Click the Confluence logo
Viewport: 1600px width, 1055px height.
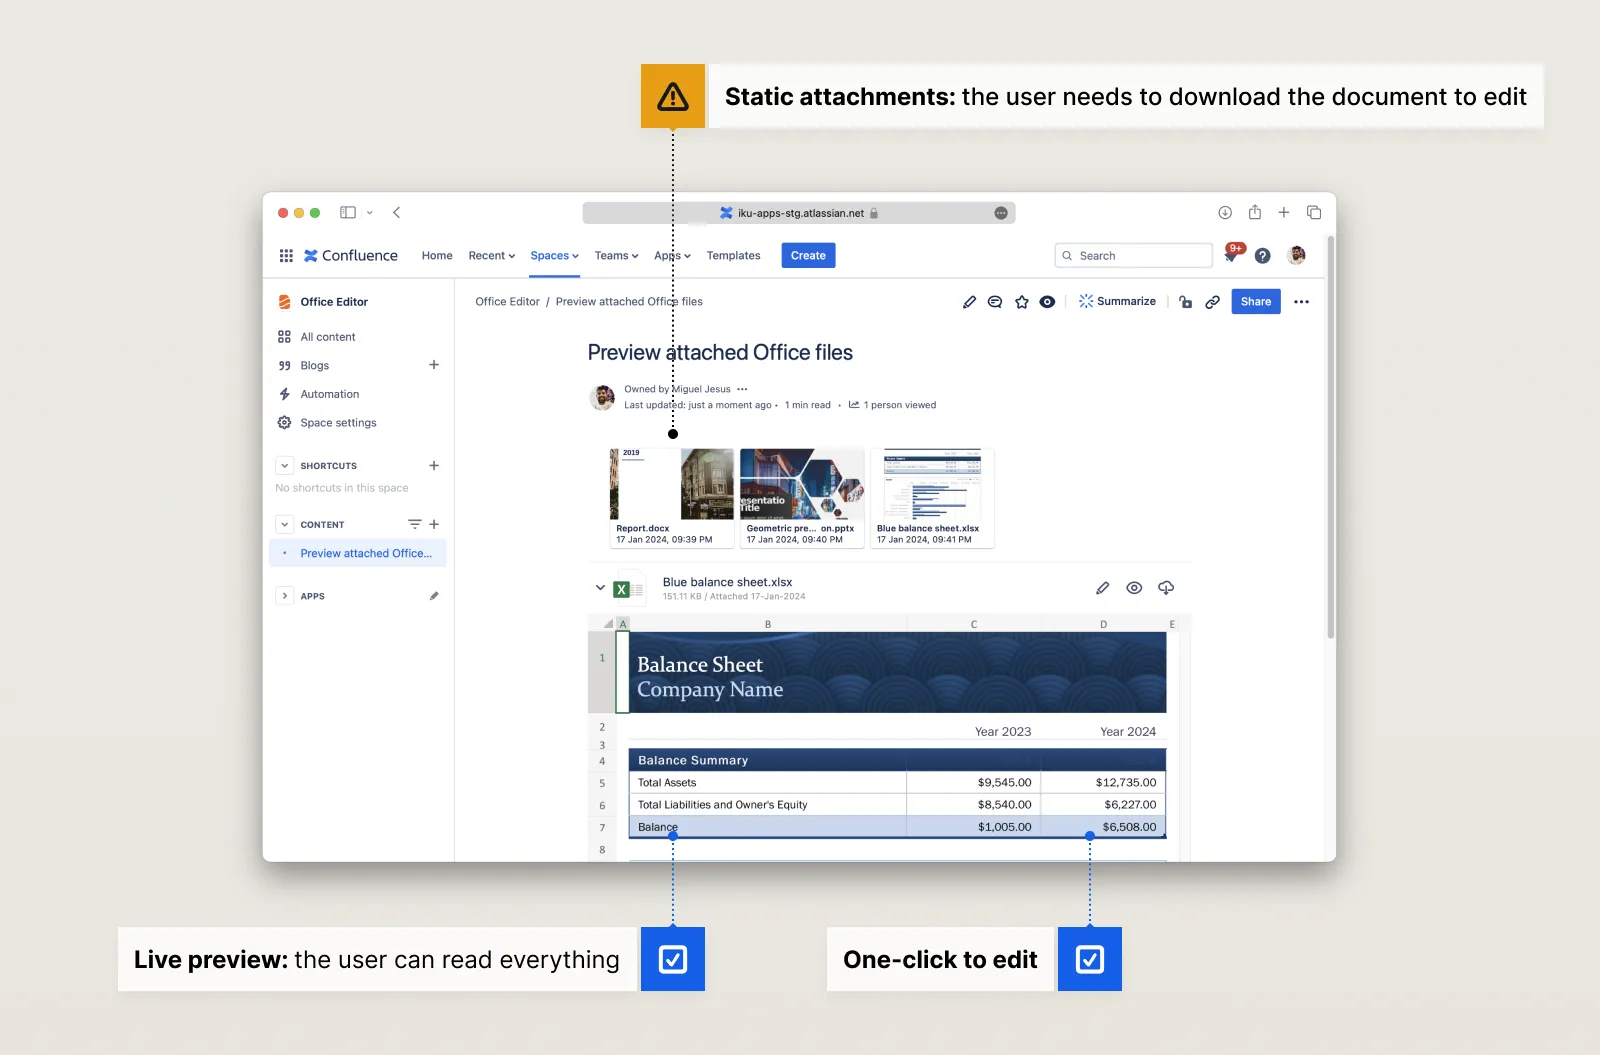[351, 256]
